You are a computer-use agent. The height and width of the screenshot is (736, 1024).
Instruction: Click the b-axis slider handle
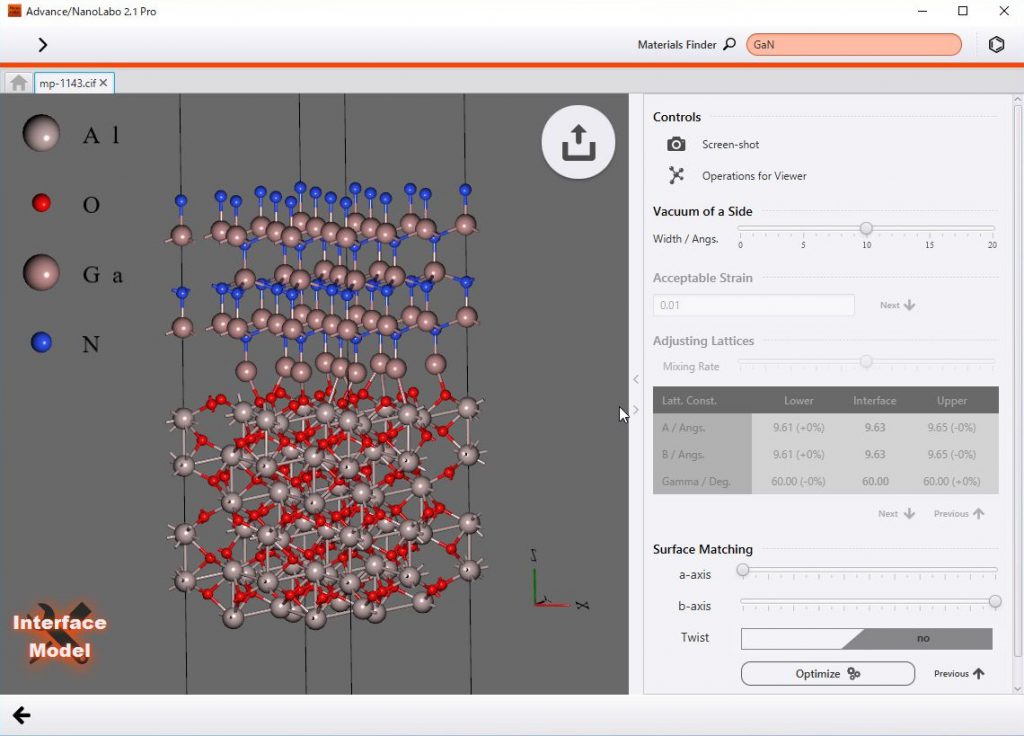coord(994,601)
